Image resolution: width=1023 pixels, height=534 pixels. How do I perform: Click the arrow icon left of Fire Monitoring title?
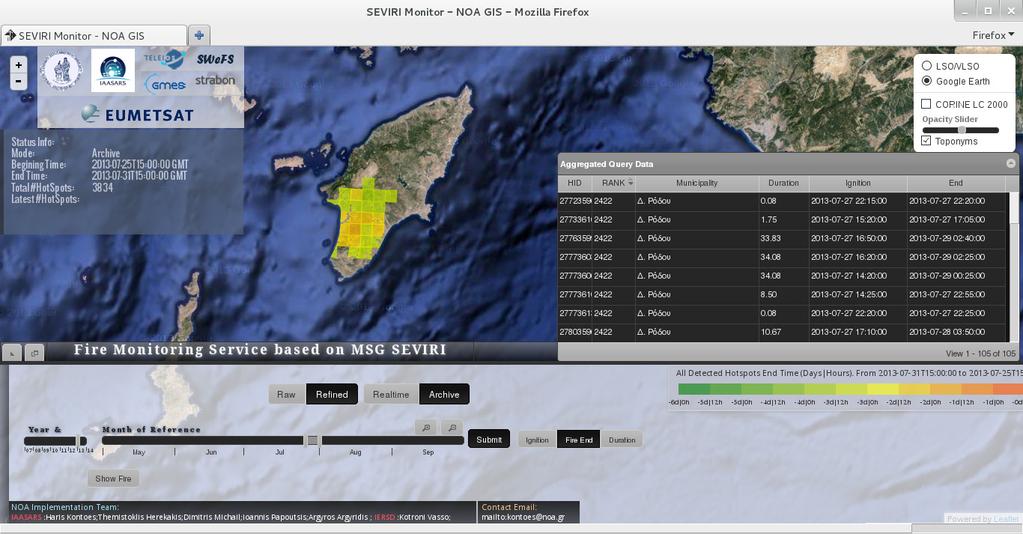click(x=11, y=353)
